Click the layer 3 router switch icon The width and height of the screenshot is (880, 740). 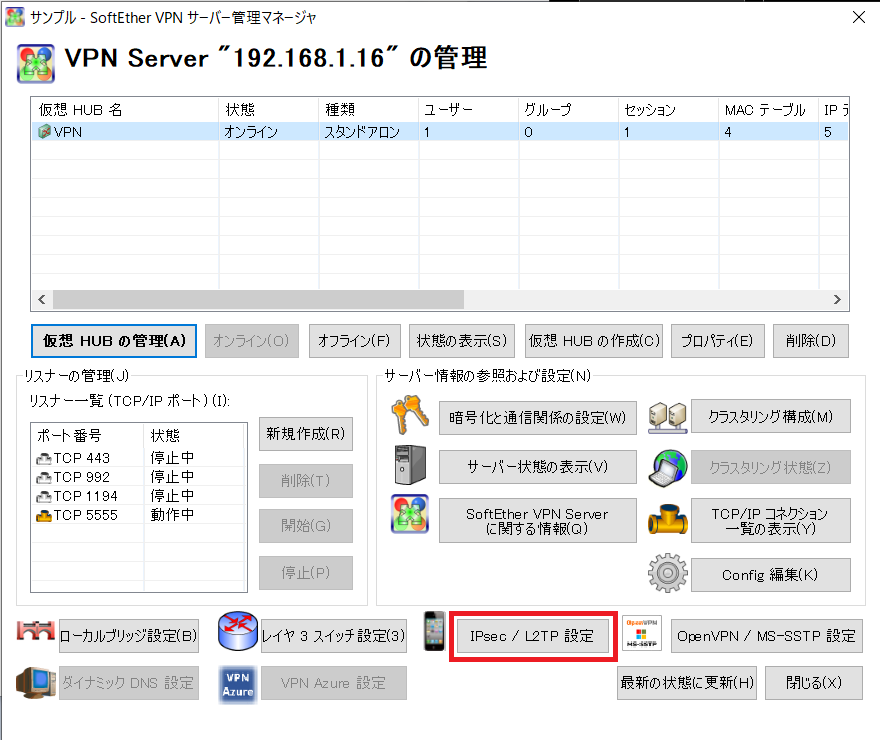(238, 631)
